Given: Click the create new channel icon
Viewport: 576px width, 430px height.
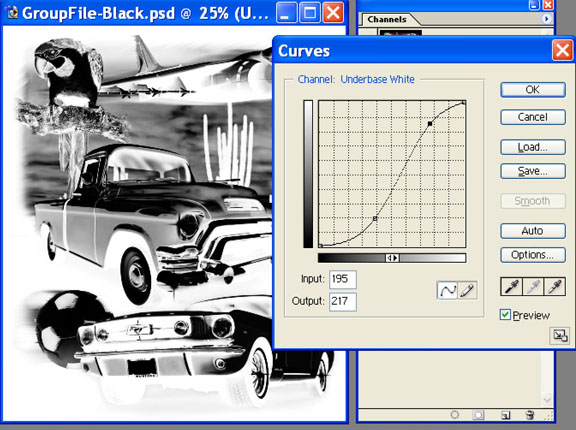Looking at the screenshot, I should pos(506,415).
